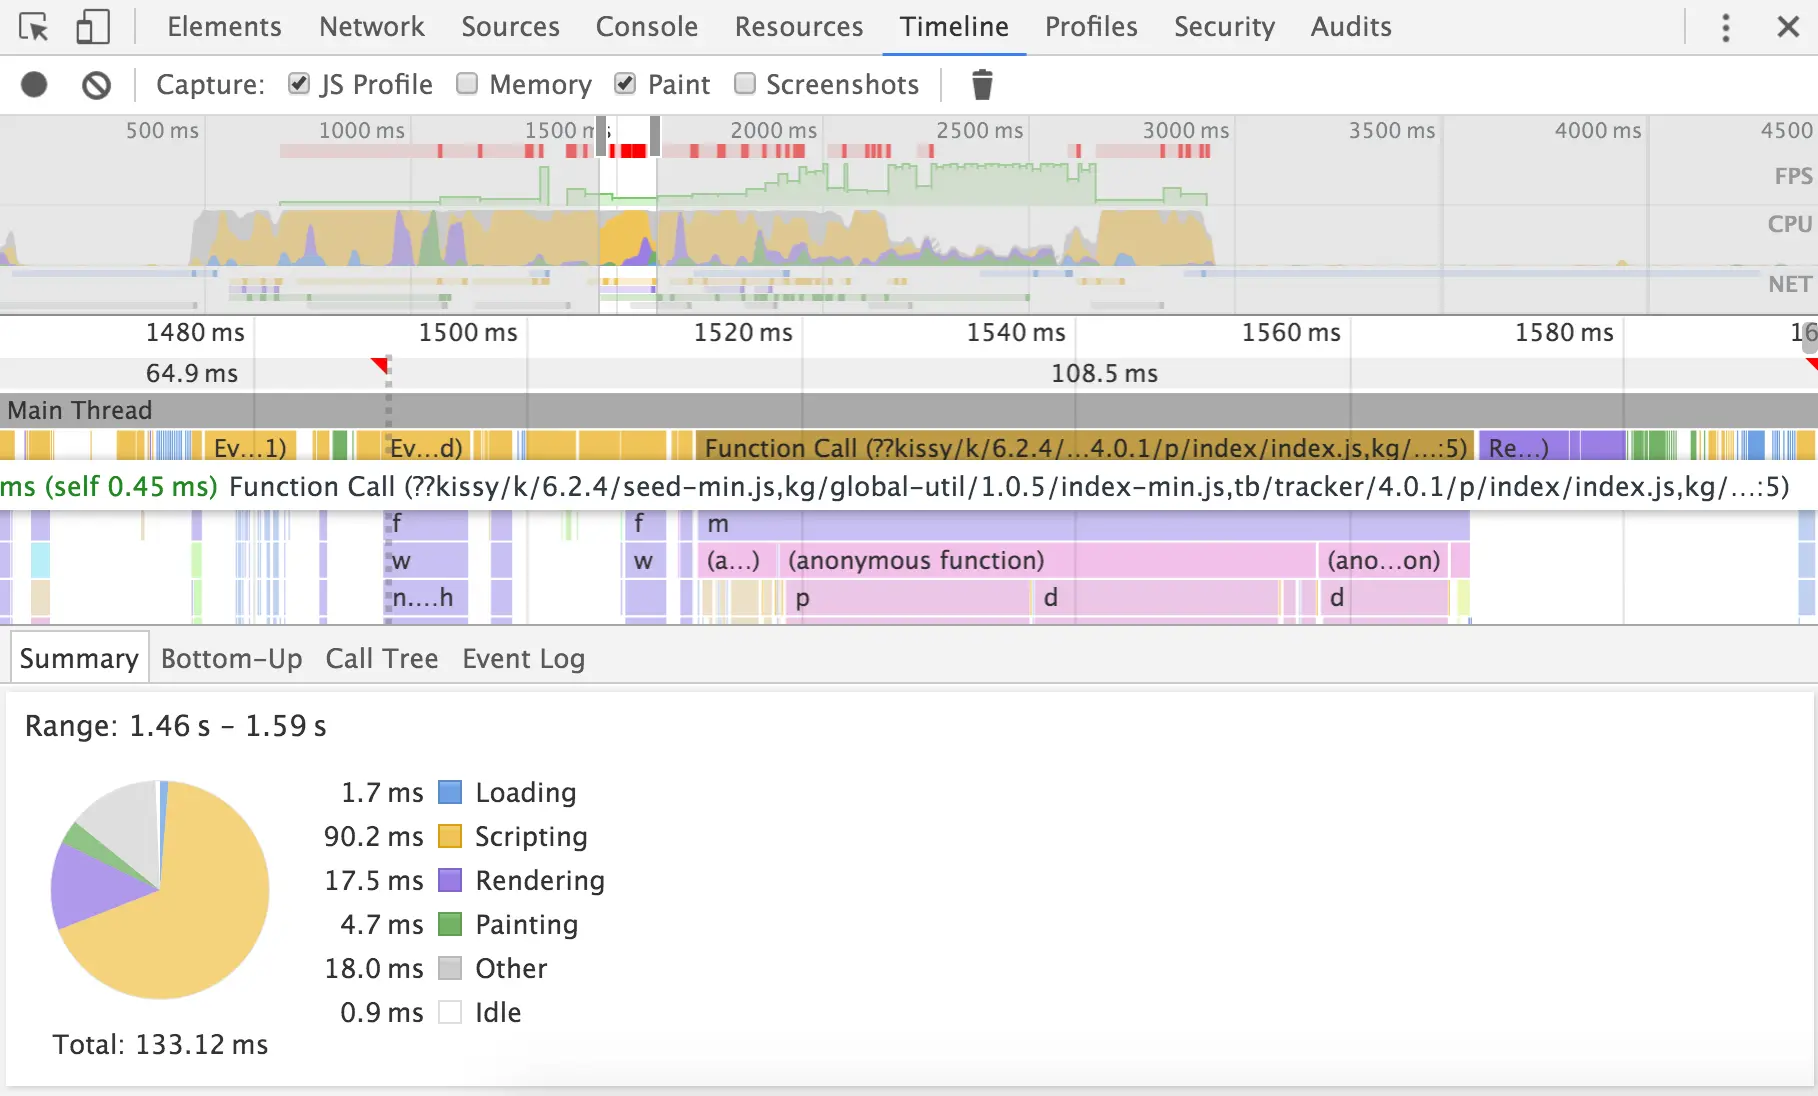Enable the Memory capture checkbox
Screen dimensions: 1818x1096
click(467, 84)
